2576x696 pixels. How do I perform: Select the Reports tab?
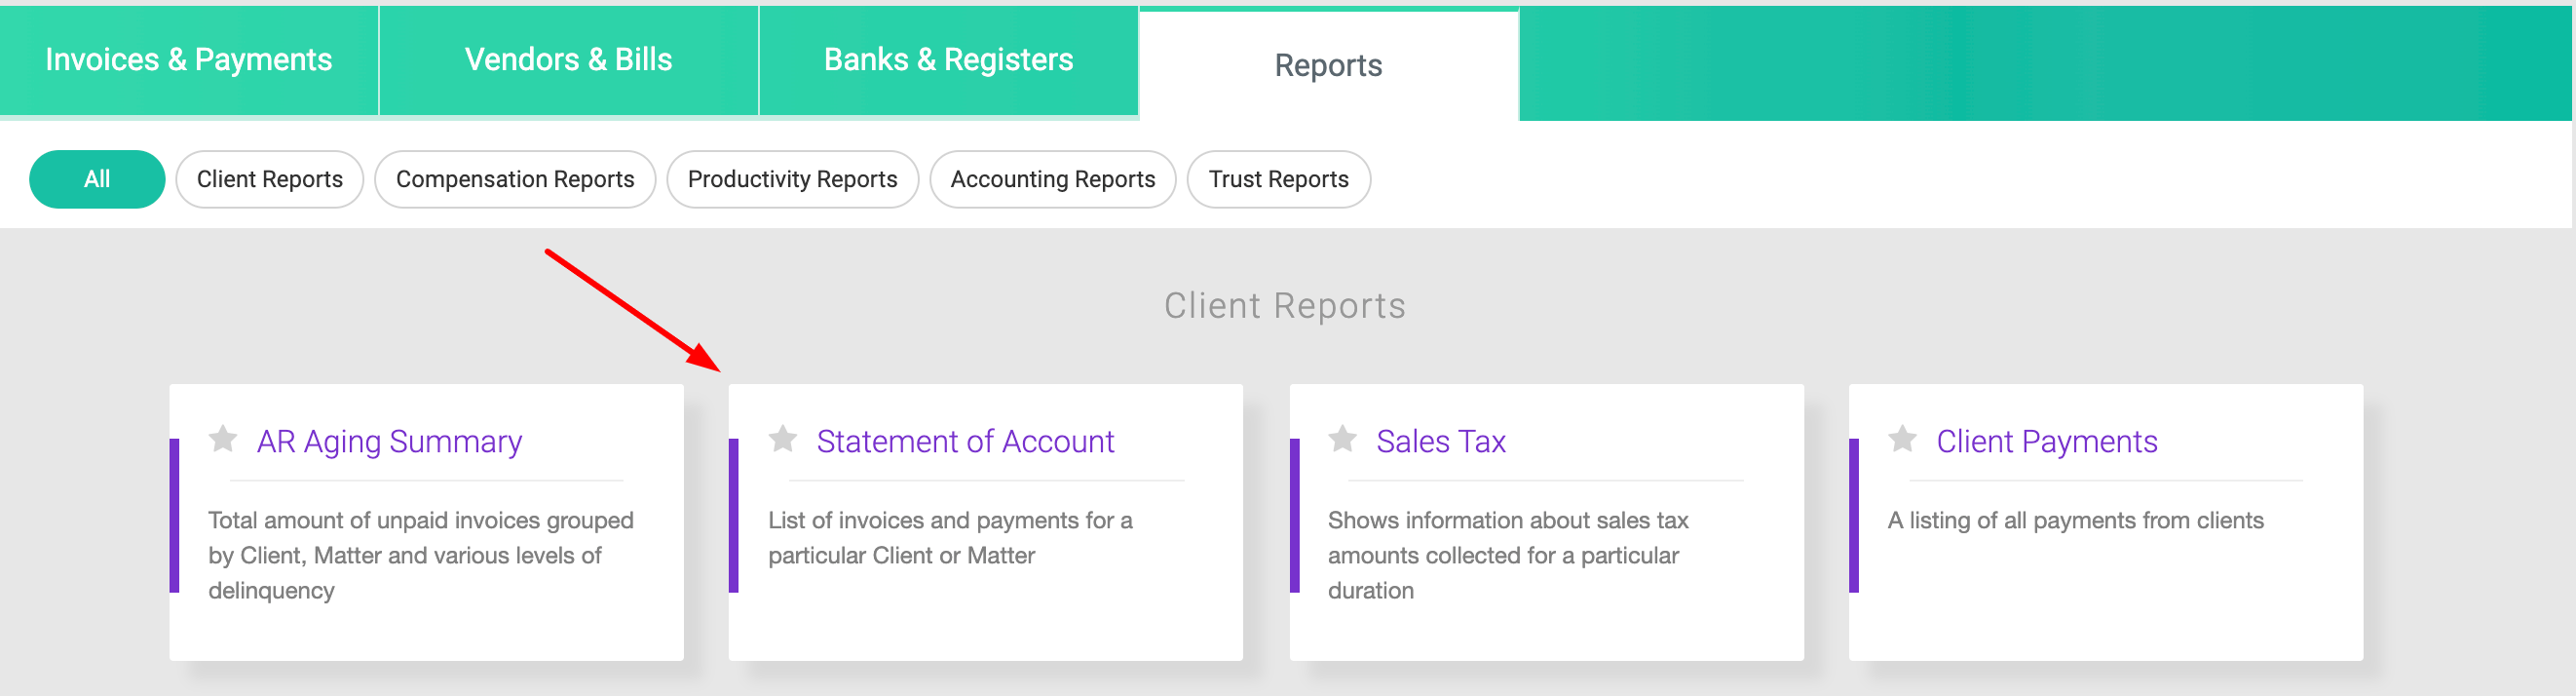click(x=1329, y=65)
